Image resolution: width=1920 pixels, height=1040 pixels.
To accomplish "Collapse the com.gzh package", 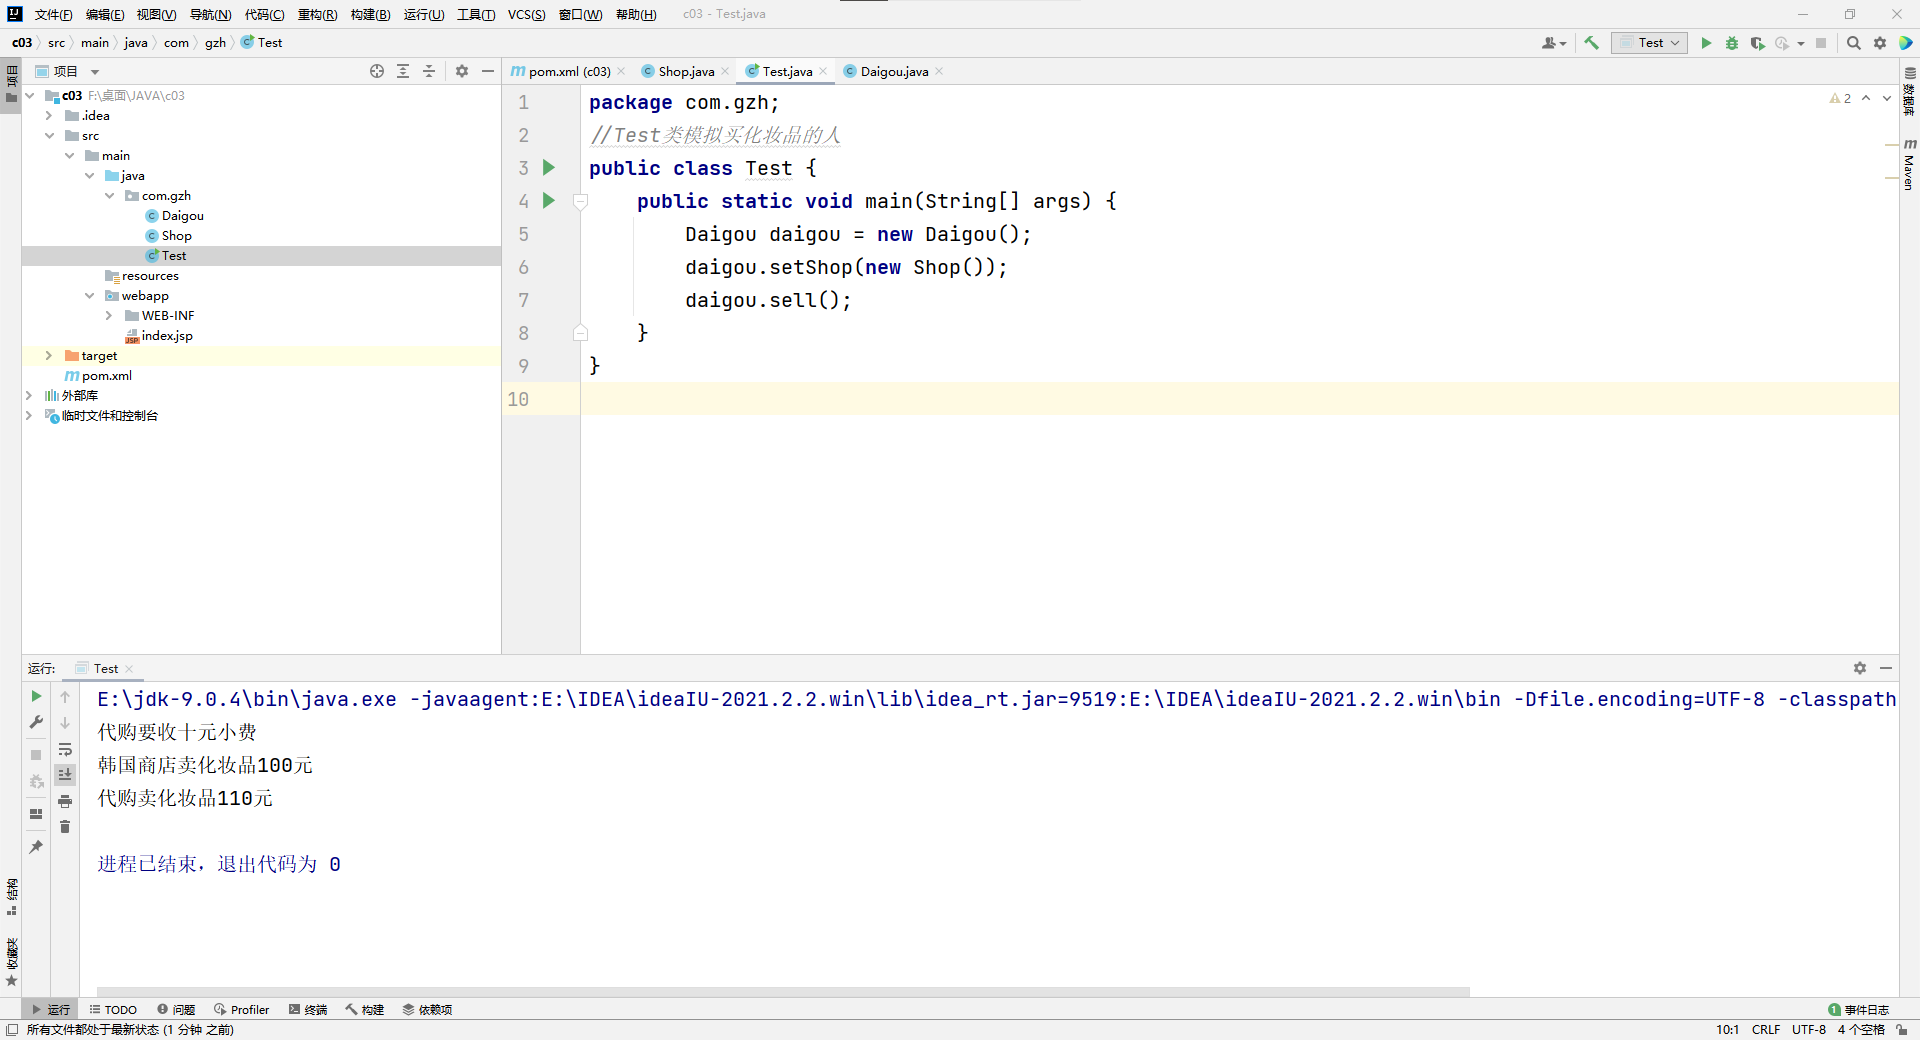I will (109, 196).
